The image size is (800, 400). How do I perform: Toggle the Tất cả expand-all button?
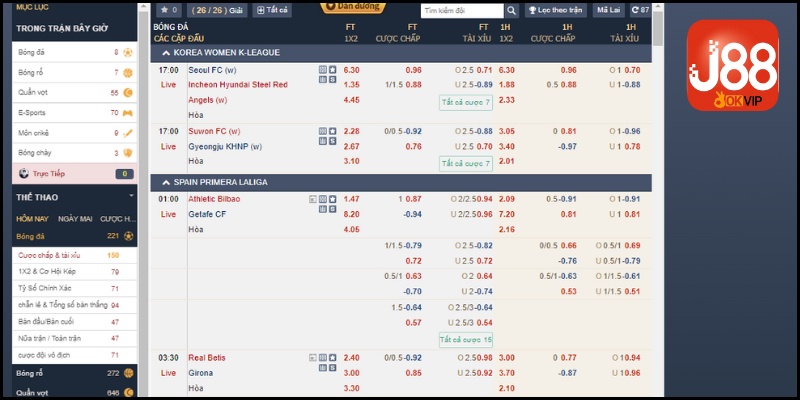[x=272, y=10]
